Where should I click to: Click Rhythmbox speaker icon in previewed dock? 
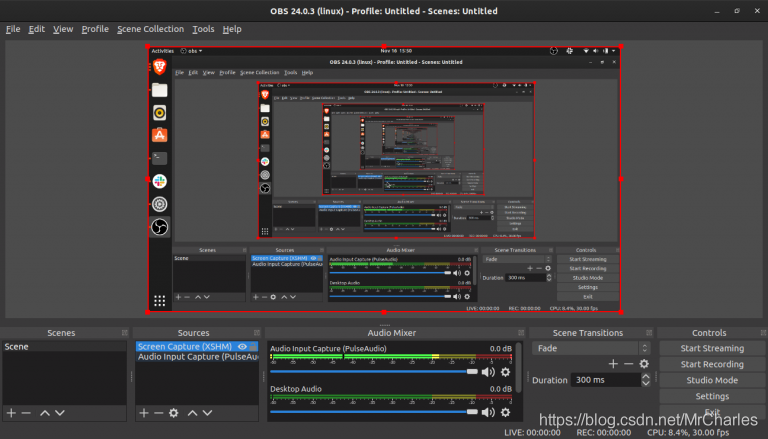(x=159, y=113)
